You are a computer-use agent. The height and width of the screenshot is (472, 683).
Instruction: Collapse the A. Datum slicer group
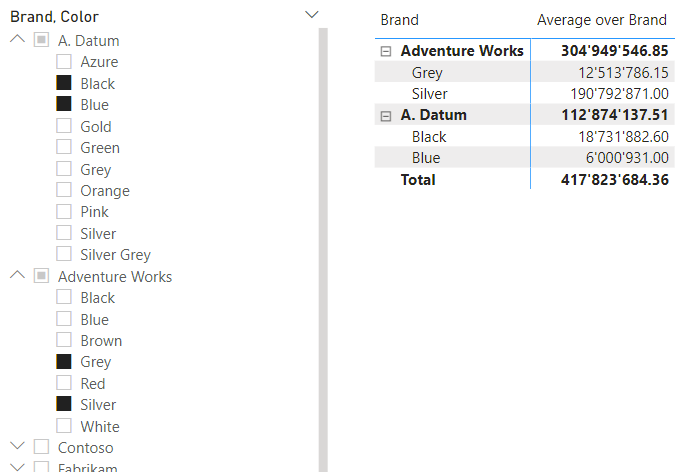coord(17,40)
